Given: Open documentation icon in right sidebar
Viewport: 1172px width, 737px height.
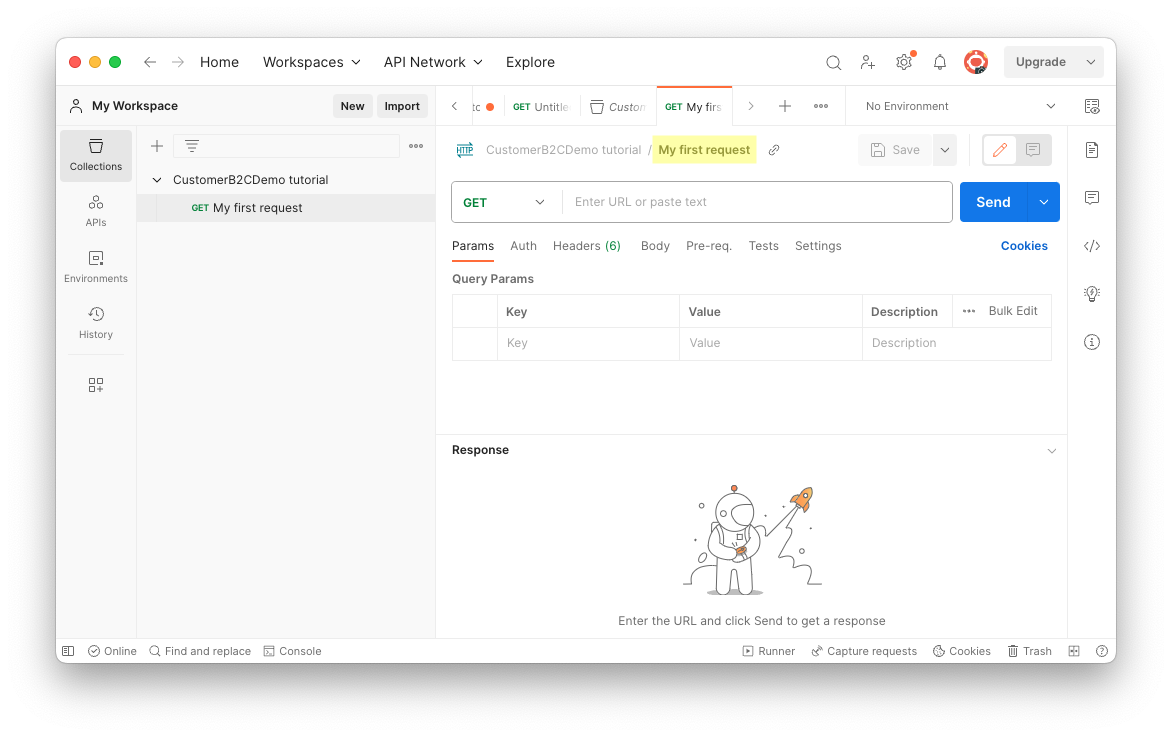Looking at the screenshot, I should pos(1092,150).
